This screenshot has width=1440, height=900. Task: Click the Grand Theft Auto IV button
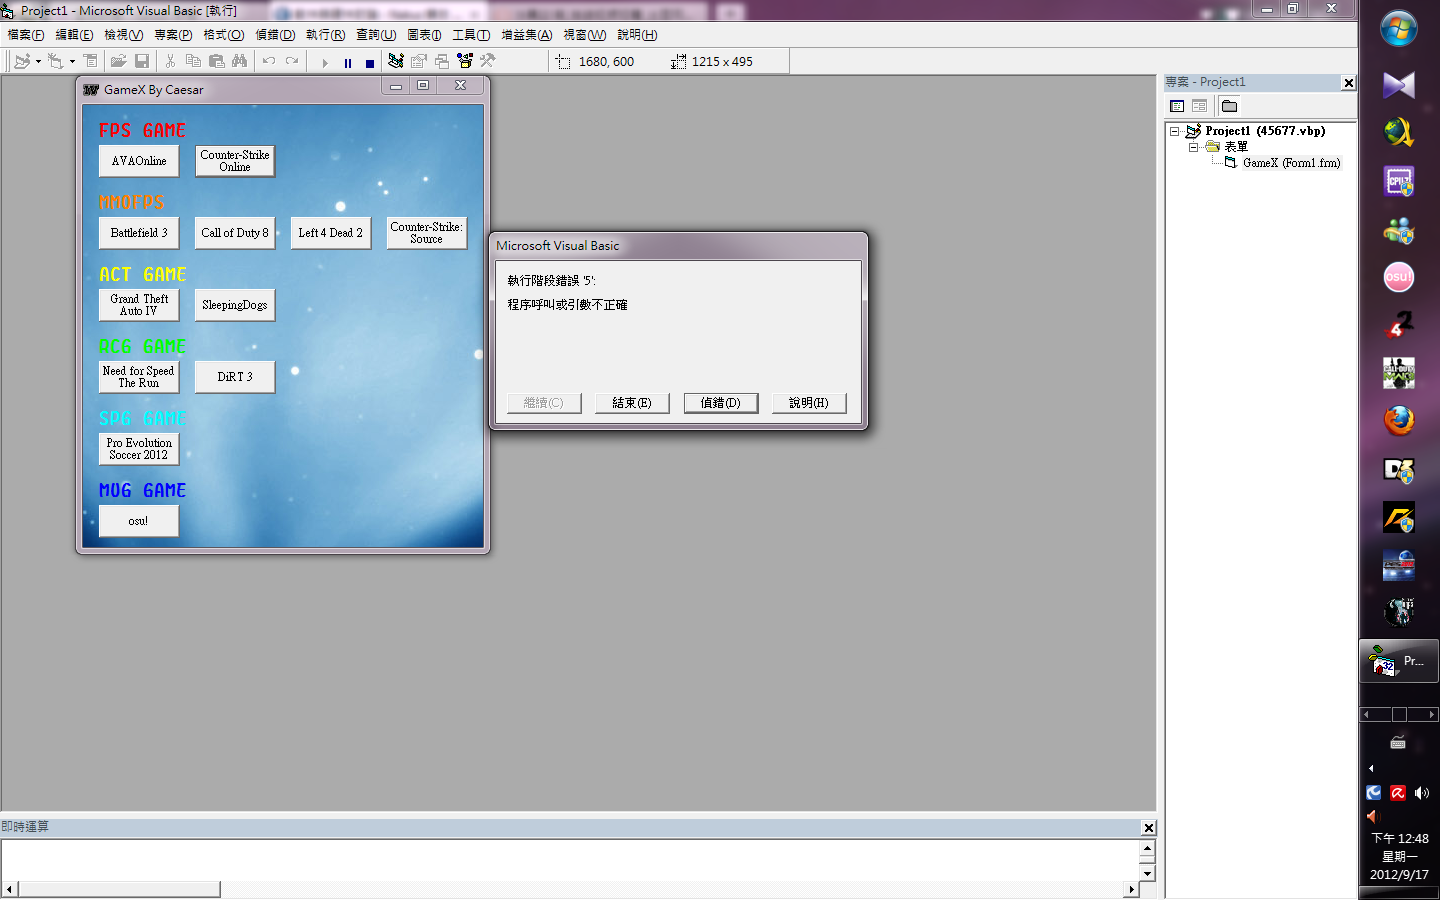[x=139, y=305]
